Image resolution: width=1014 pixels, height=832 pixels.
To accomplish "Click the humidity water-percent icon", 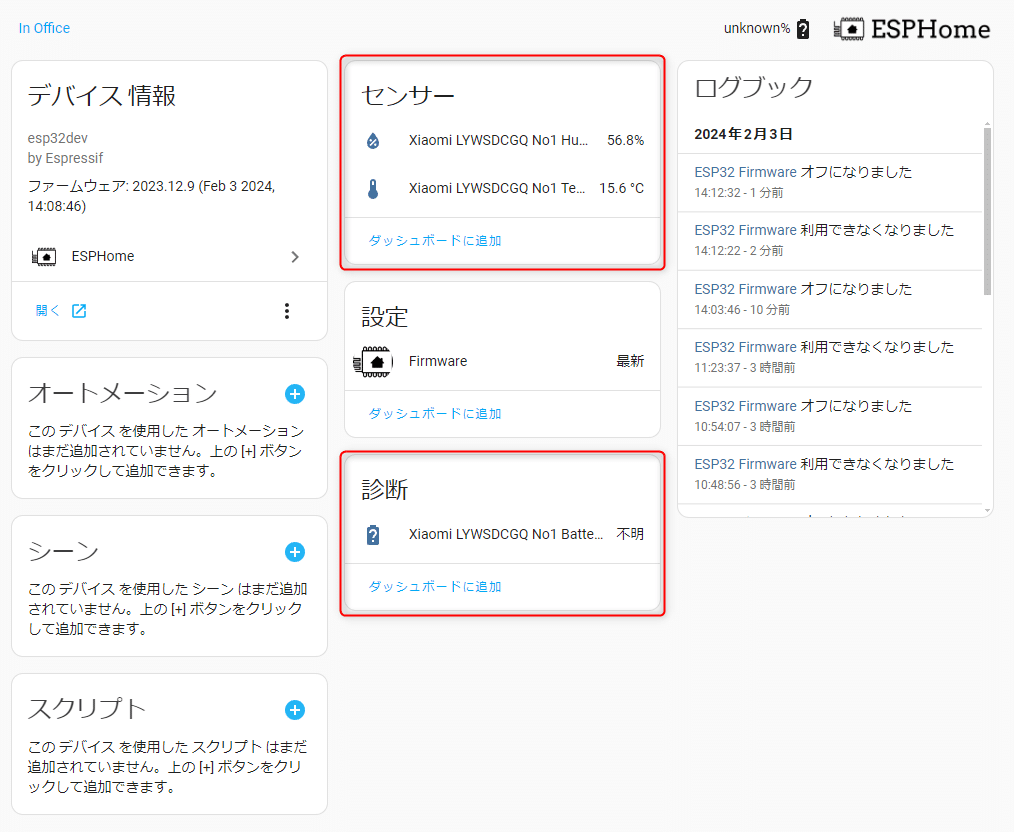I will pos(373,140).
